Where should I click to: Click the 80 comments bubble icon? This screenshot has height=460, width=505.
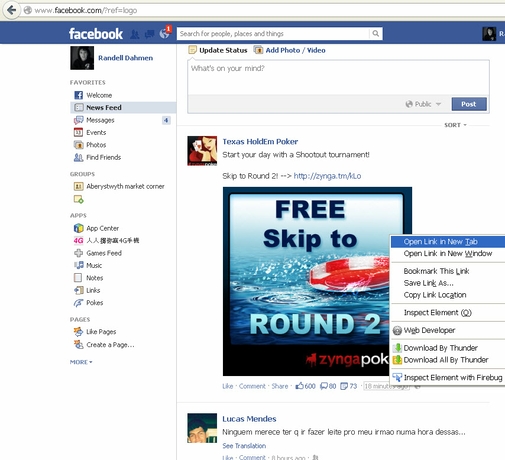[x=324, y=386]
